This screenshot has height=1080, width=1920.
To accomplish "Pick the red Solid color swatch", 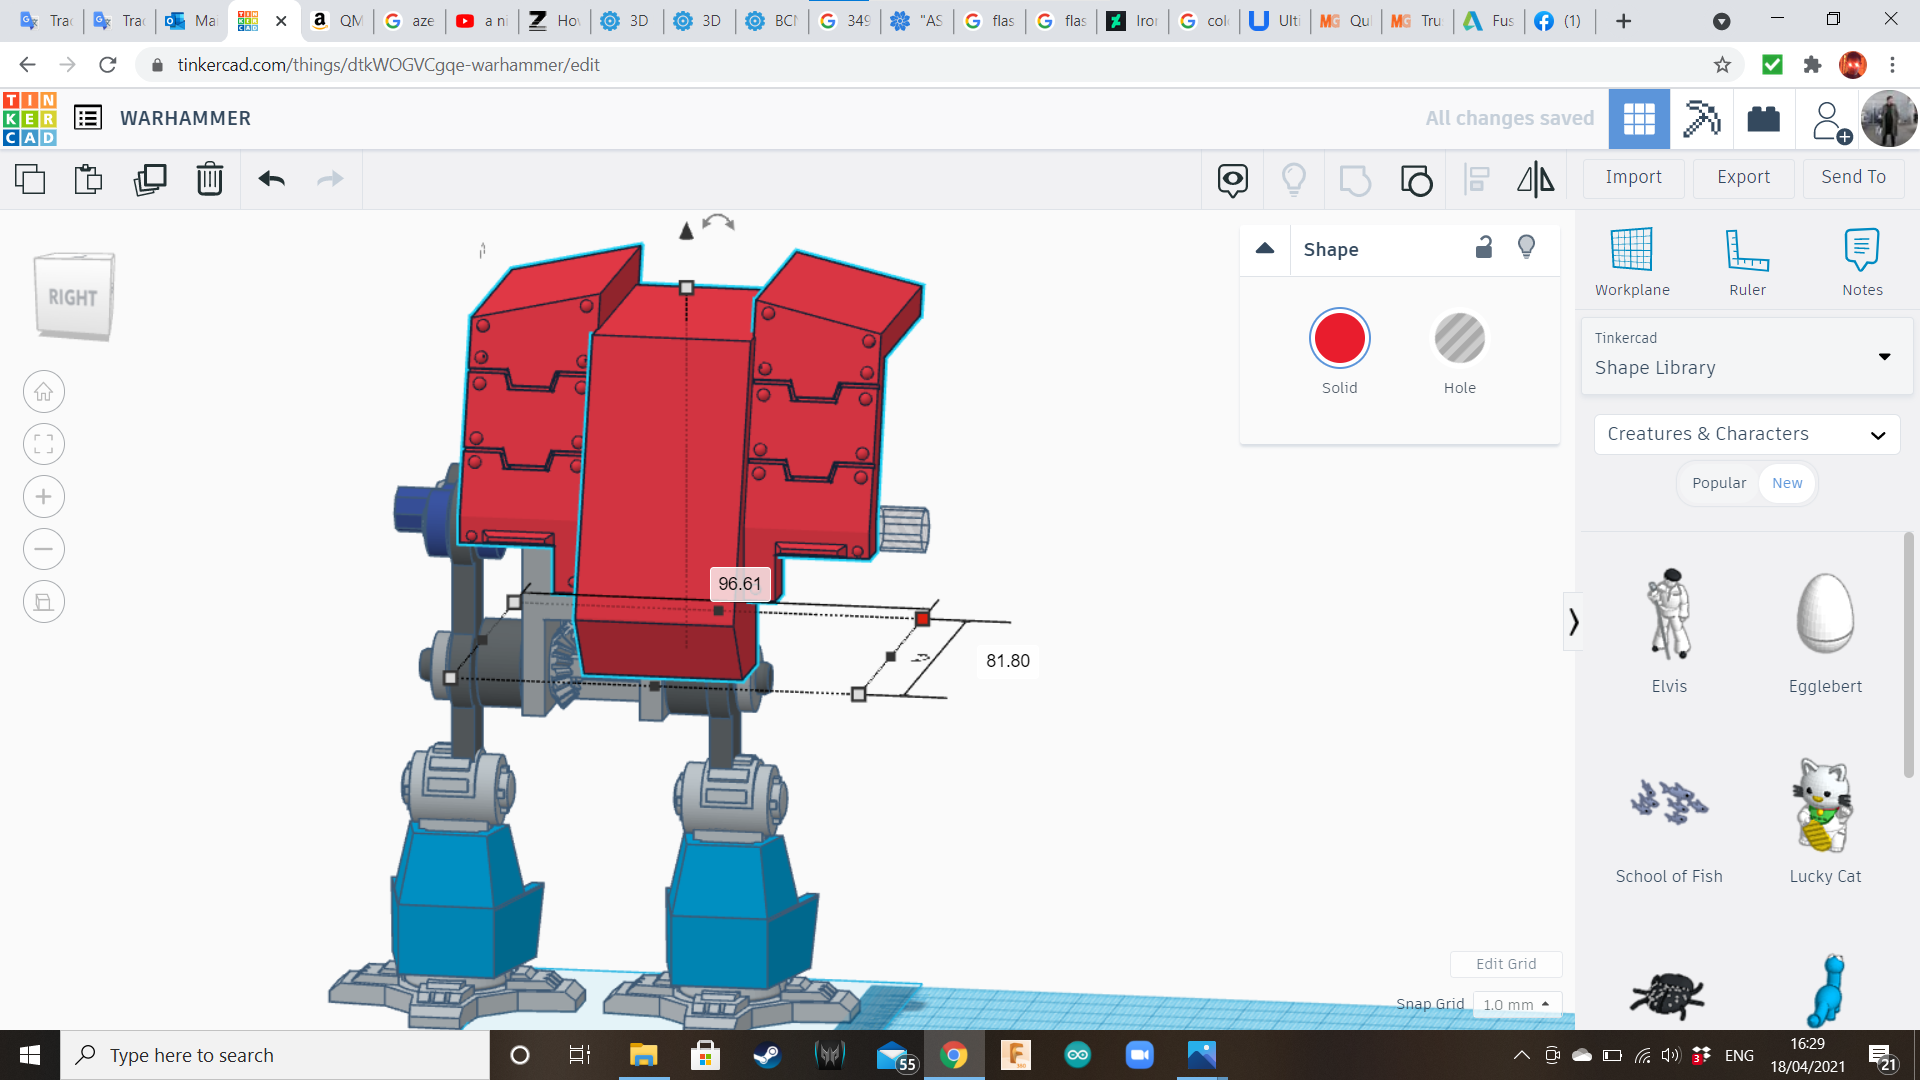I will 1339,340.
